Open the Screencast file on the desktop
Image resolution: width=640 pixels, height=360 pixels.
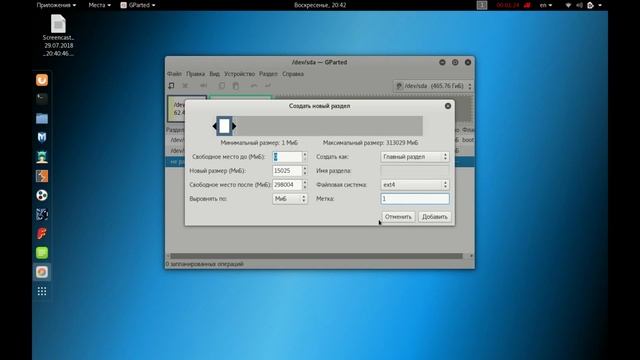(58, 35)
